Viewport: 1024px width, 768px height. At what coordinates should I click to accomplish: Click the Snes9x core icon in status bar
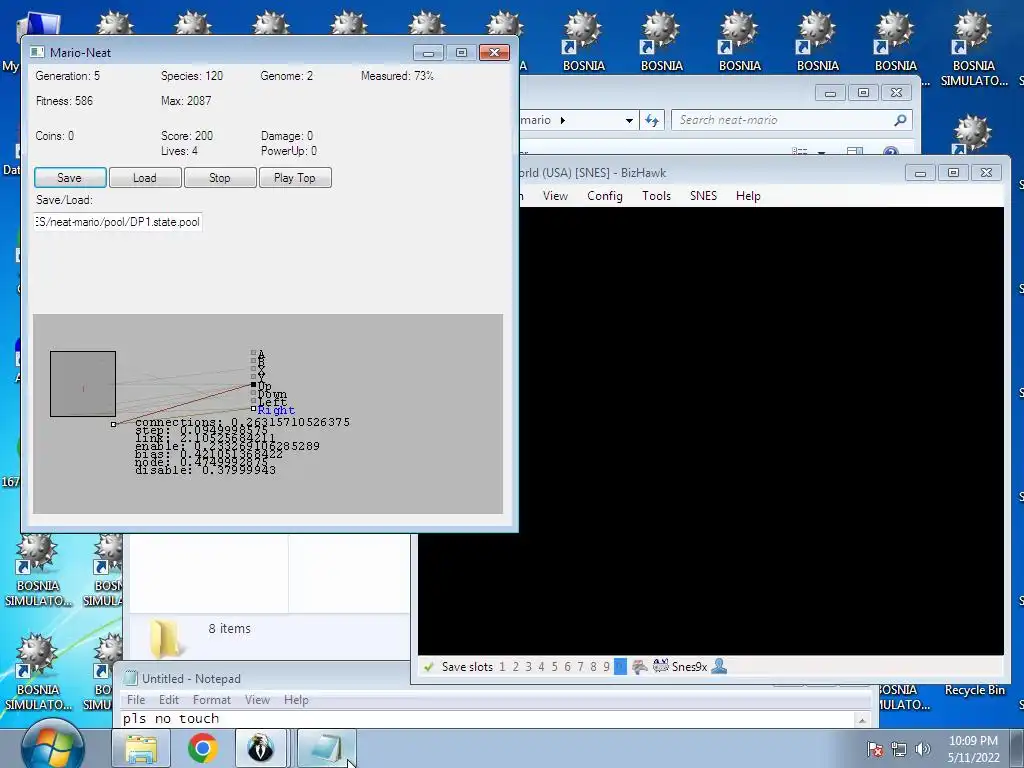(x=661, y=667)
